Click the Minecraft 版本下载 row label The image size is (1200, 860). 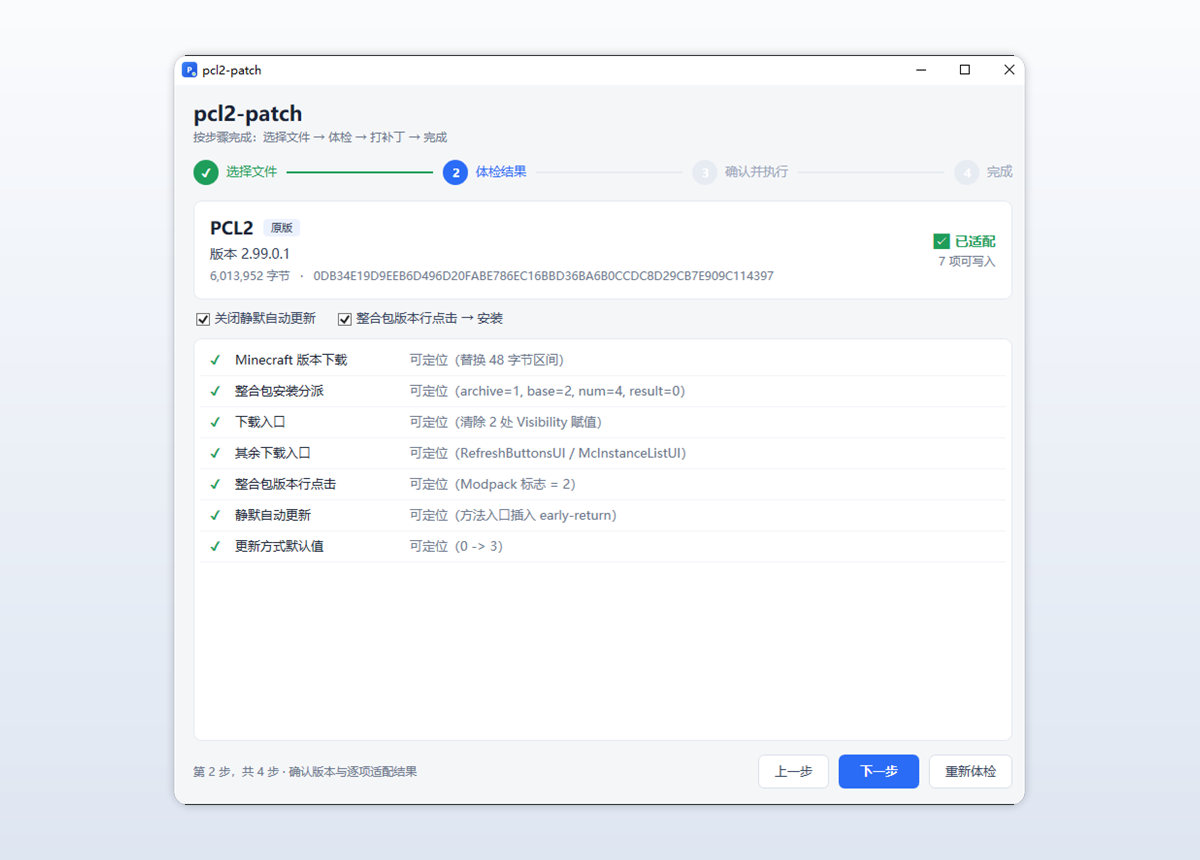coord(291,360)
